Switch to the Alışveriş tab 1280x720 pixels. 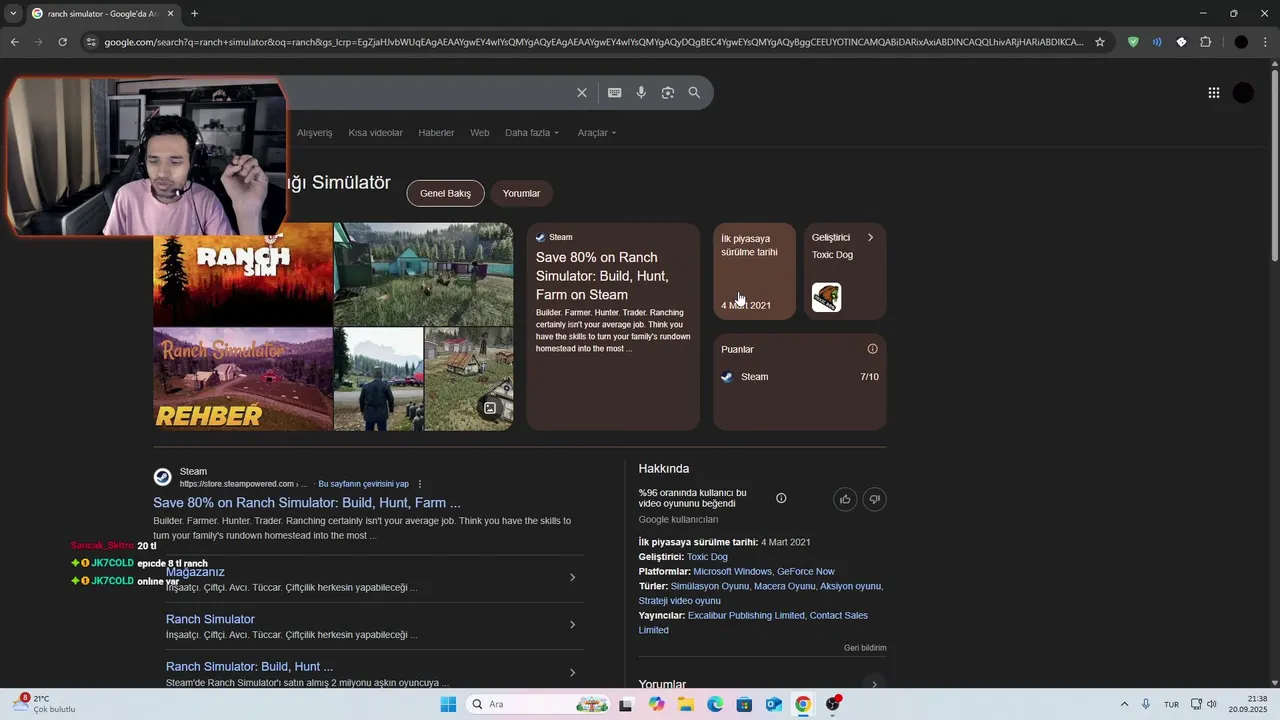[314, 132]
